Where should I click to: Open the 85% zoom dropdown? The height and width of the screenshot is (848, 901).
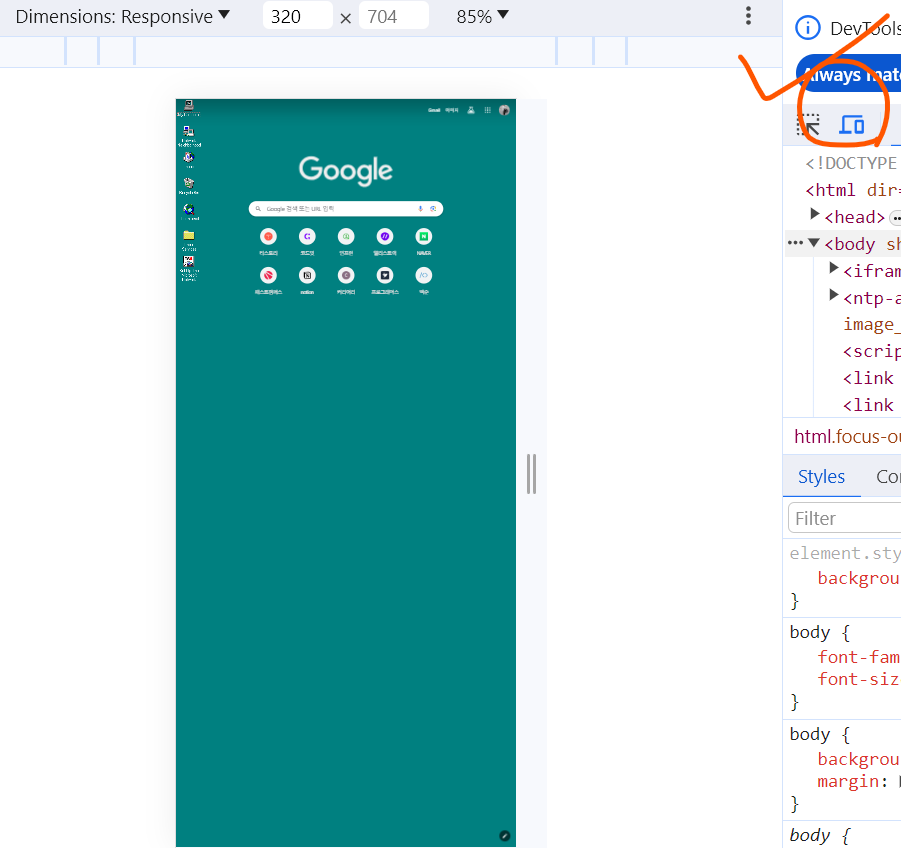483,17
